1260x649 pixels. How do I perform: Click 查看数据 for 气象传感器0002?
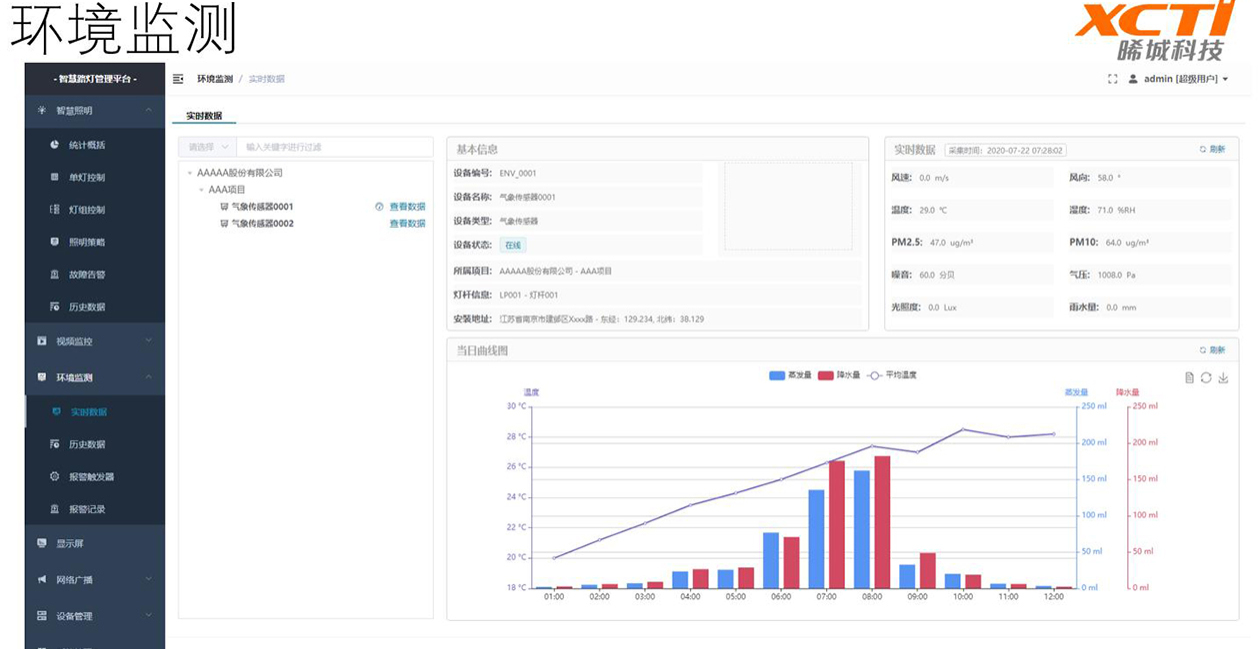(x=407, y=224)
